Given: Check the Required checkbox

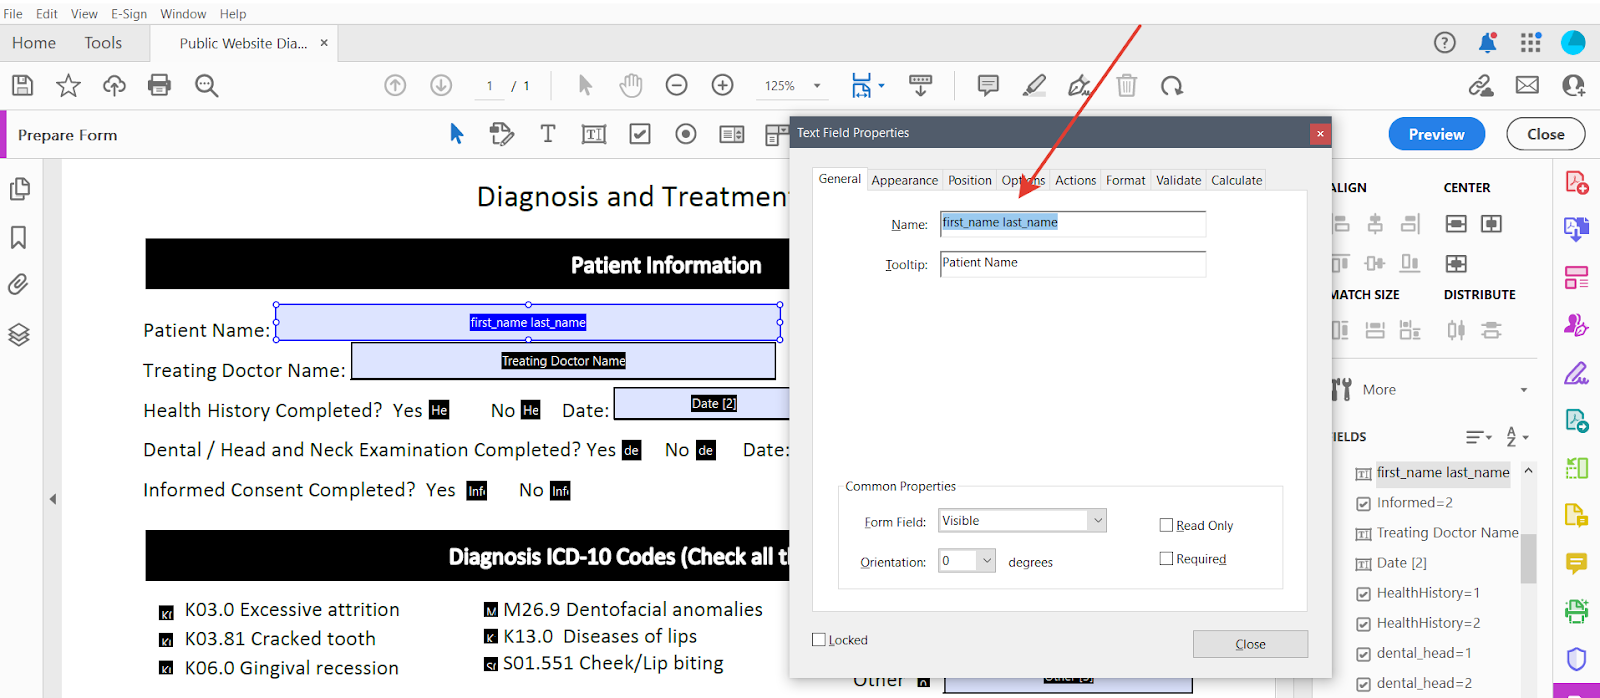Looking at the screenshot, I should point(1166,559).
